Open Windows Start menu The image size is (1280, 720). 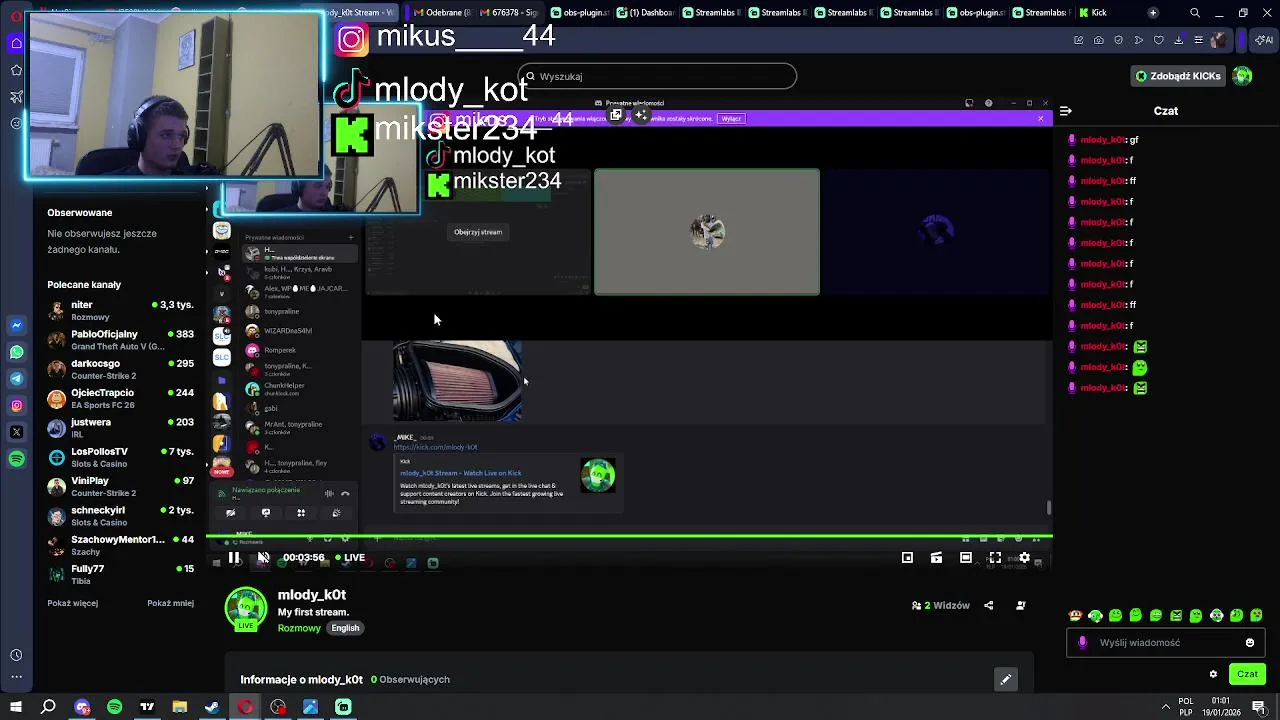tap(16, 707)
